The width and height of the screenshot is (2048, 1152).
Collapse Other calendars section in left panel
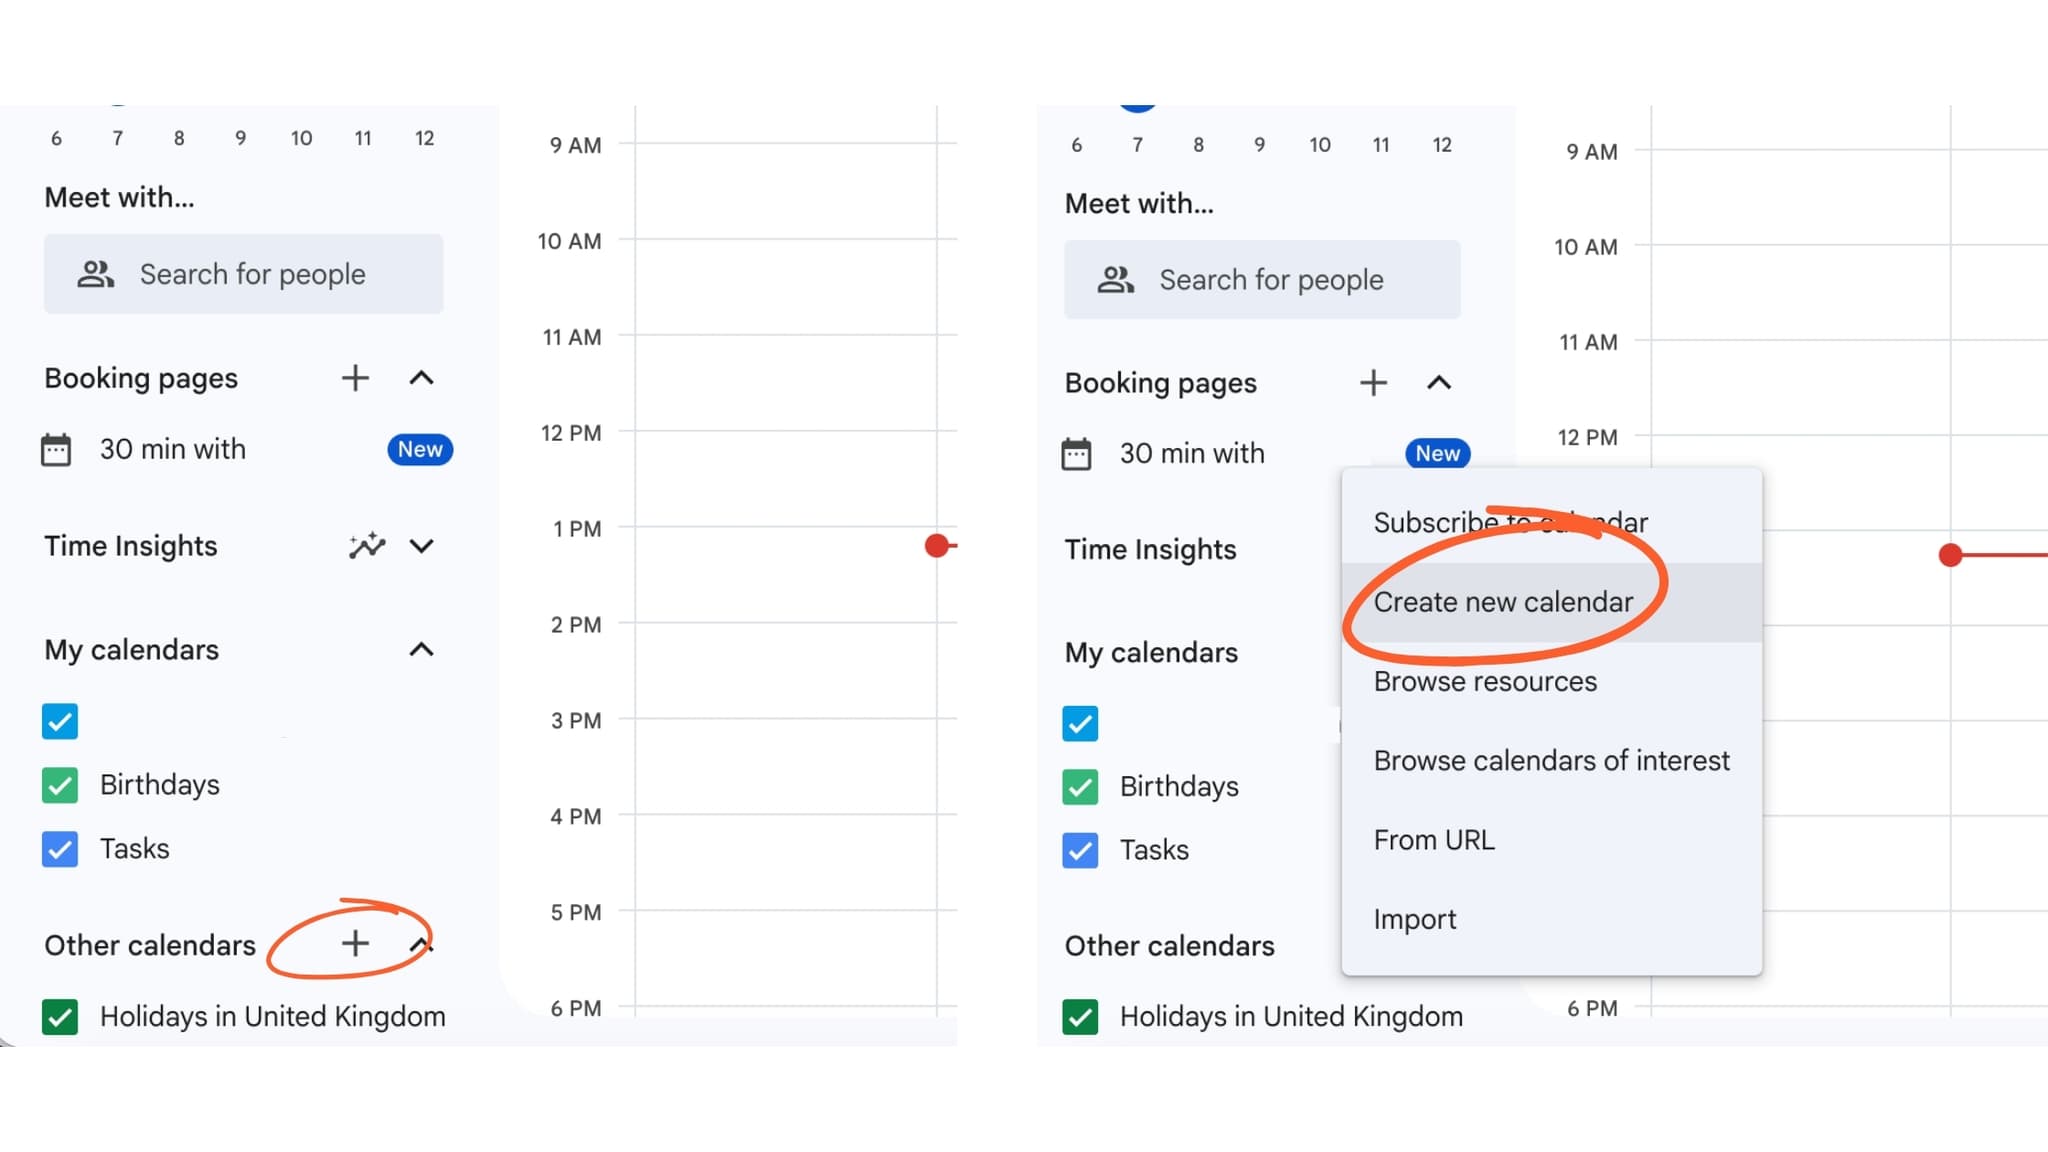point(422,943)
